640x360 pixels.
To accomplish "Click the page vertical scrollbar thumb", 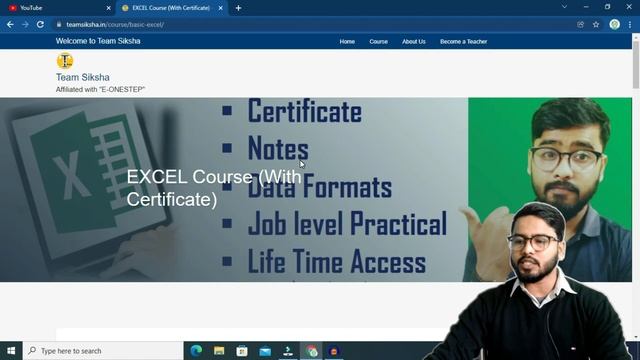I will [636, 64].
